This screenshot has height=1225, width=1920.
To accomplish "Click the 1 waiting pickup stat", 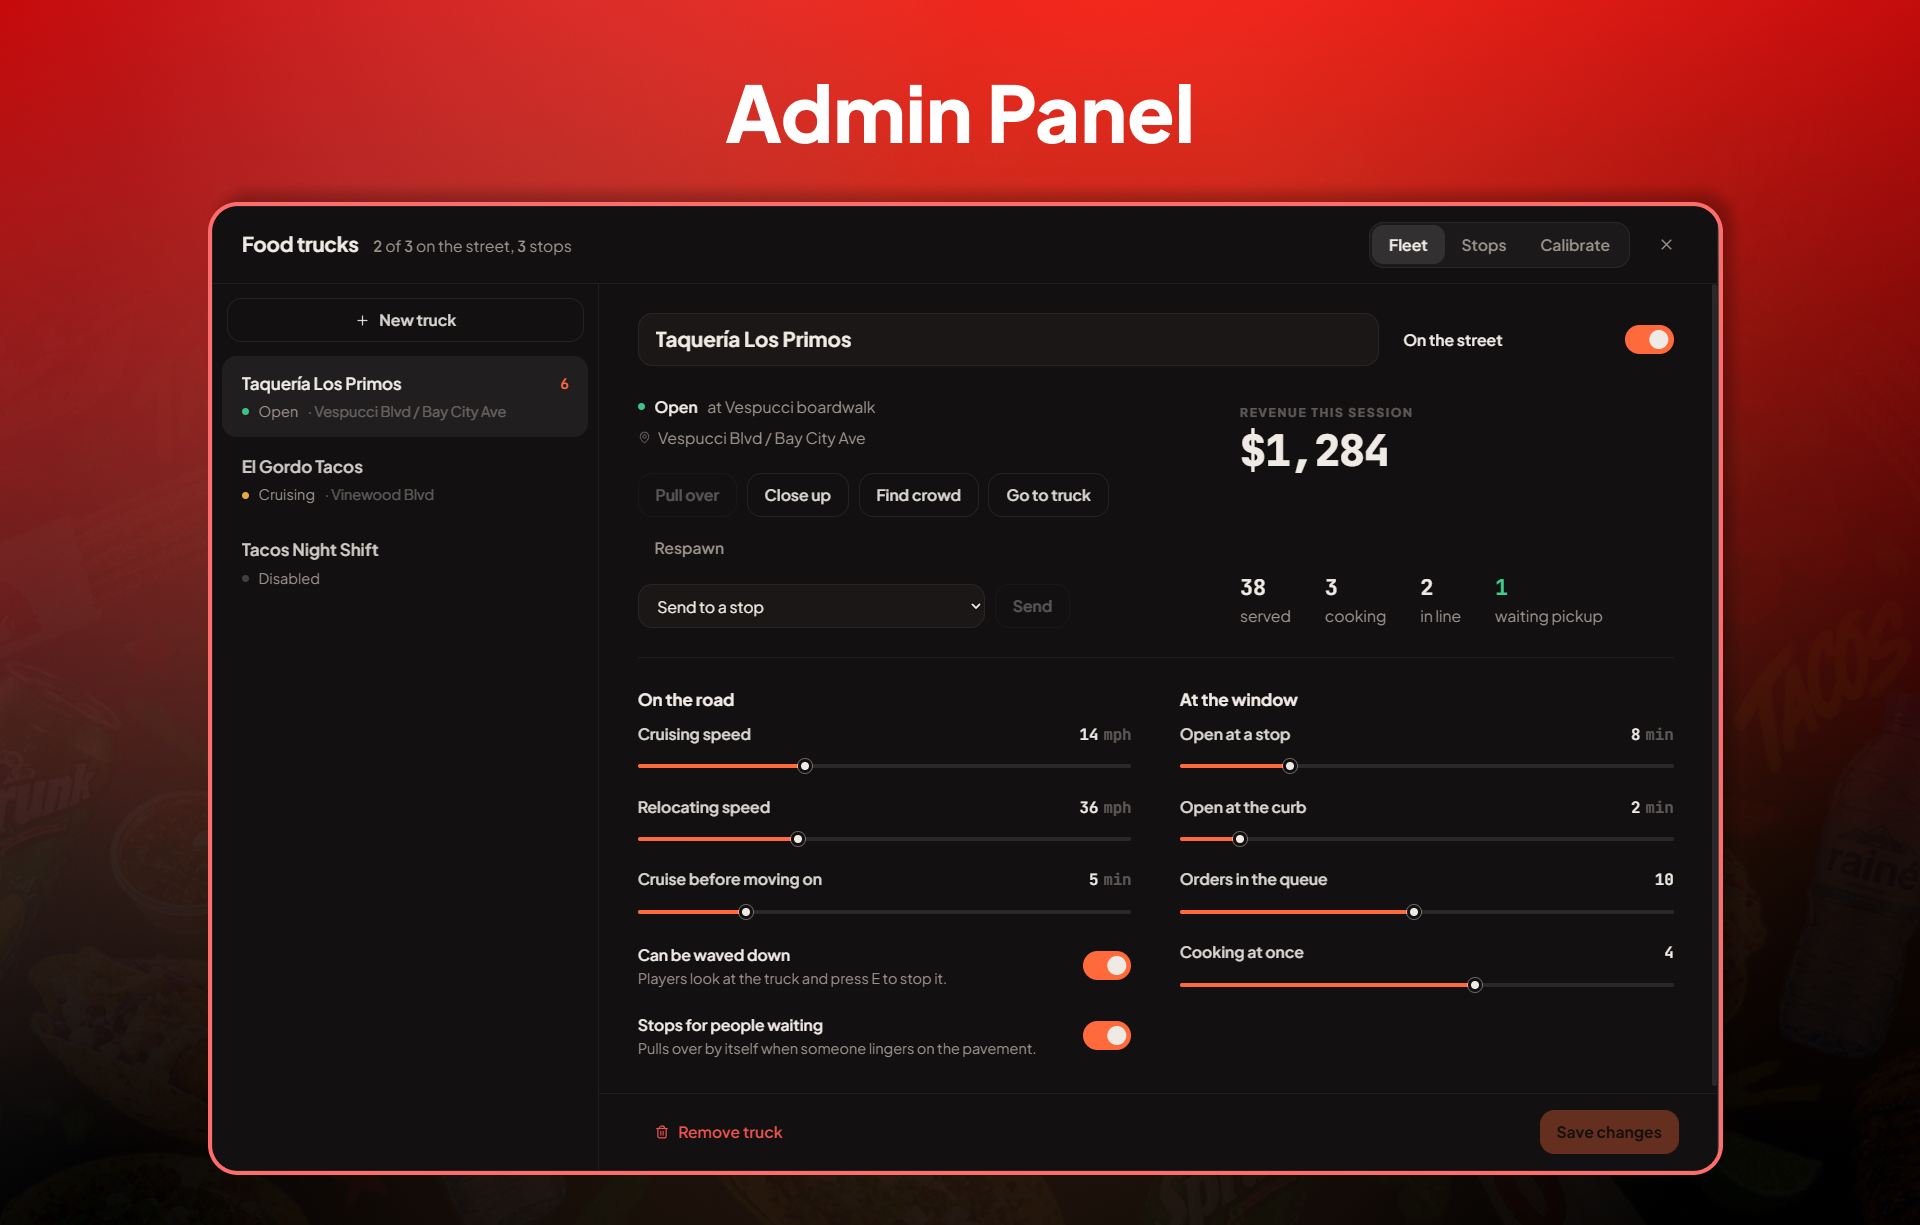I will click(1548, 600).
